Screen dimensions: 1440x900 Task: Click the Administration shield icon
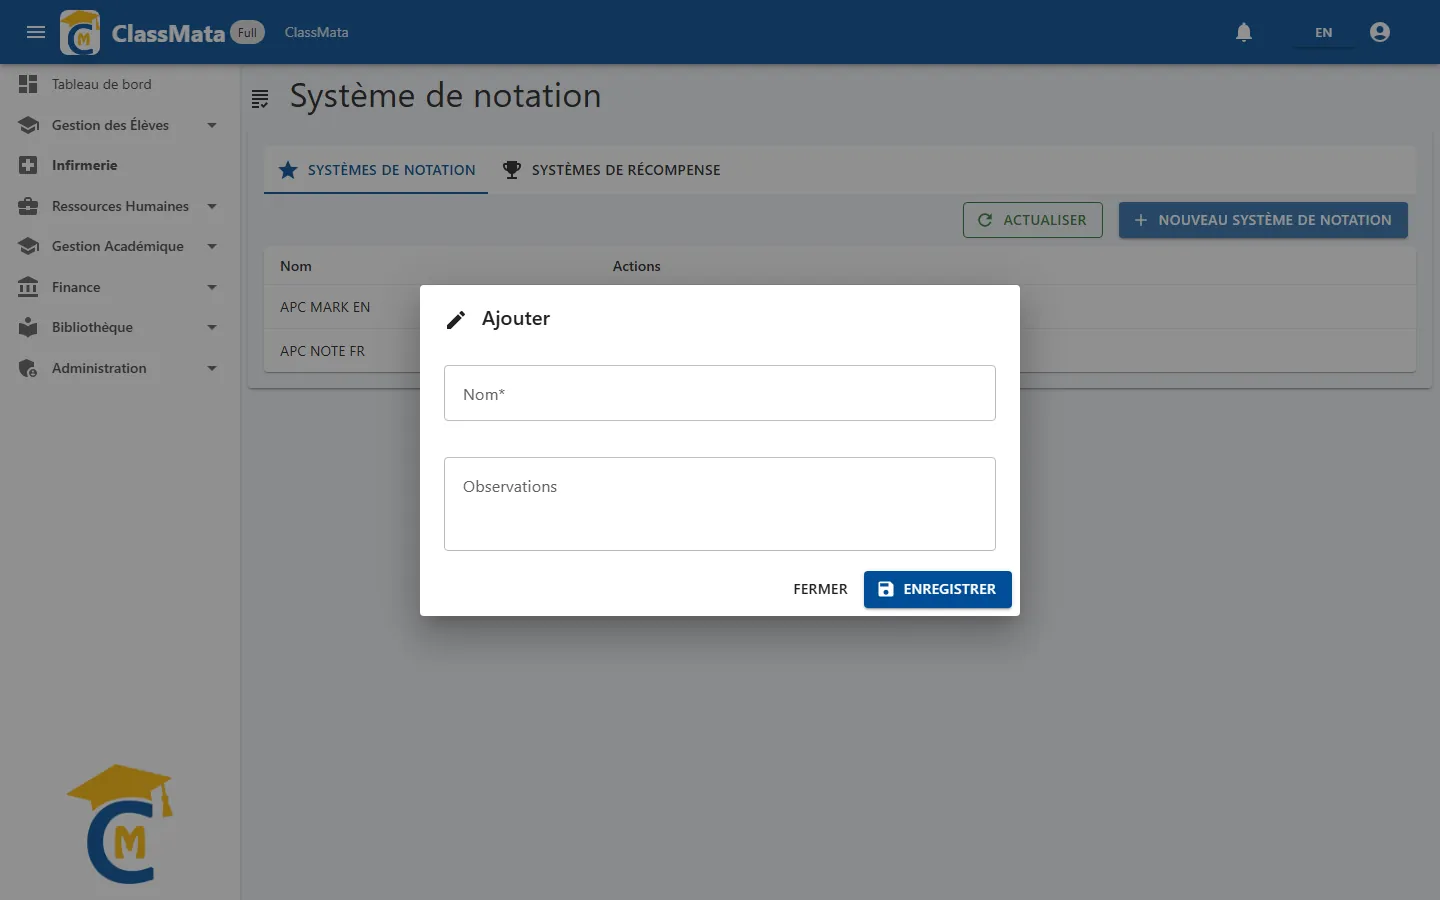tap(28, 368)
